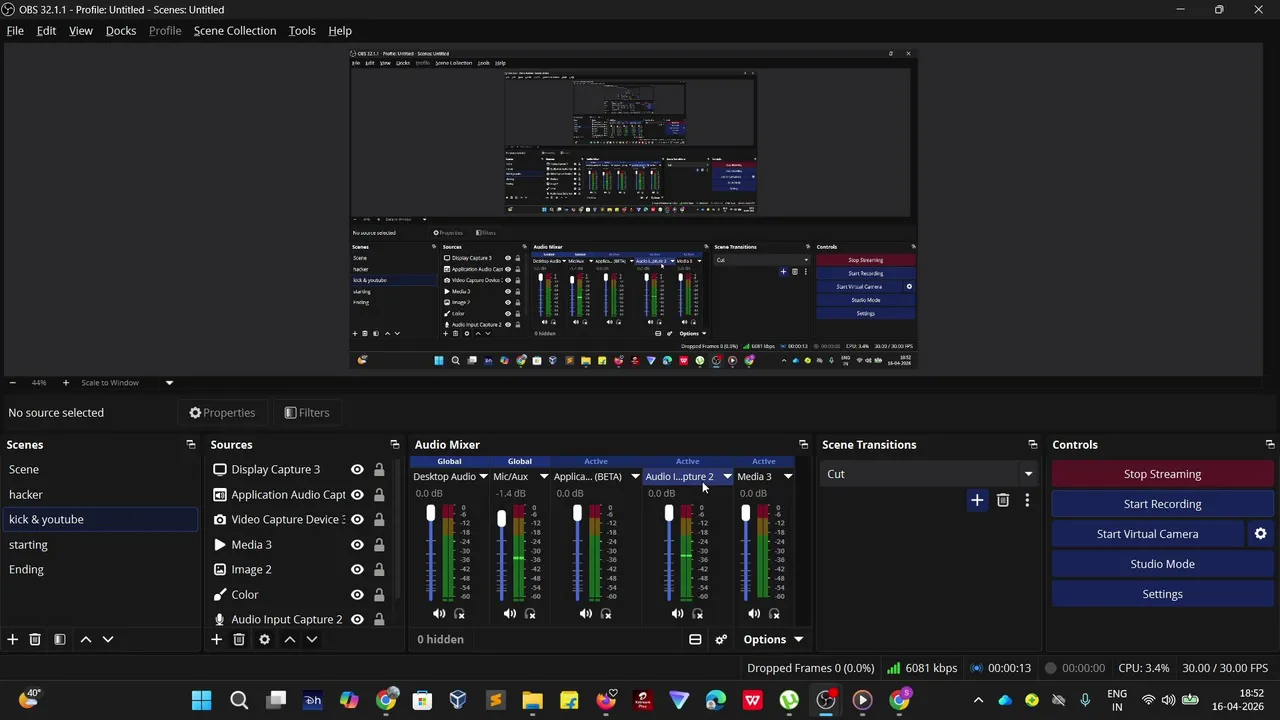1280x720 pixels.
Task: Open virtual camera settings gear
Action: 1260,534
